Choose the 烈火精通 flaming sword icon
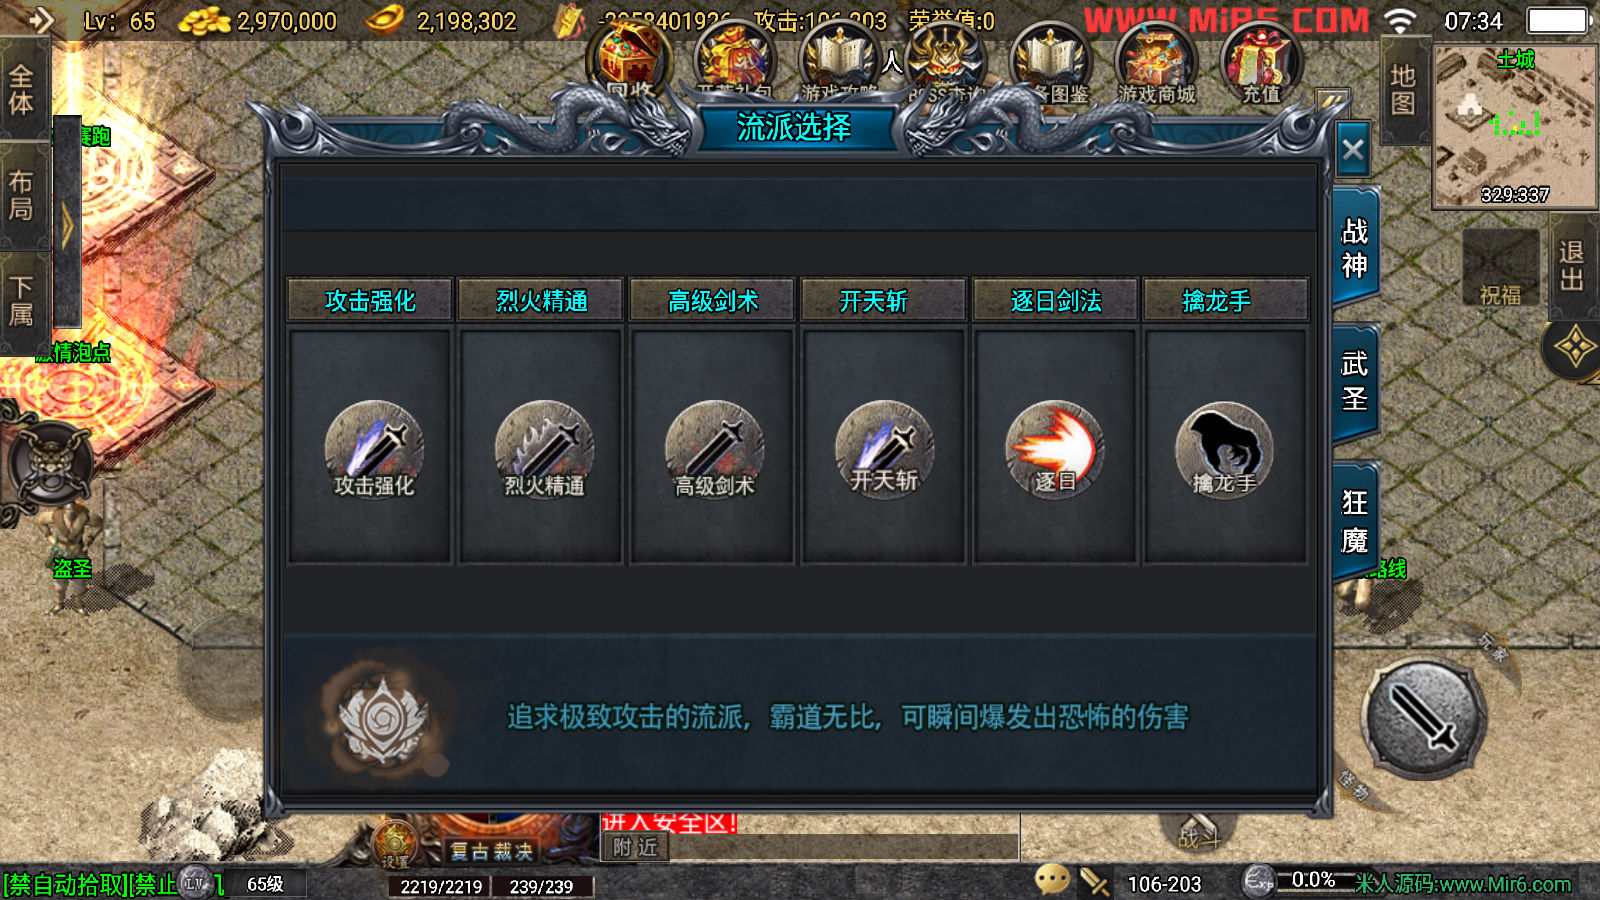This screenshot has height=900, width=1600. coord(544,450)
